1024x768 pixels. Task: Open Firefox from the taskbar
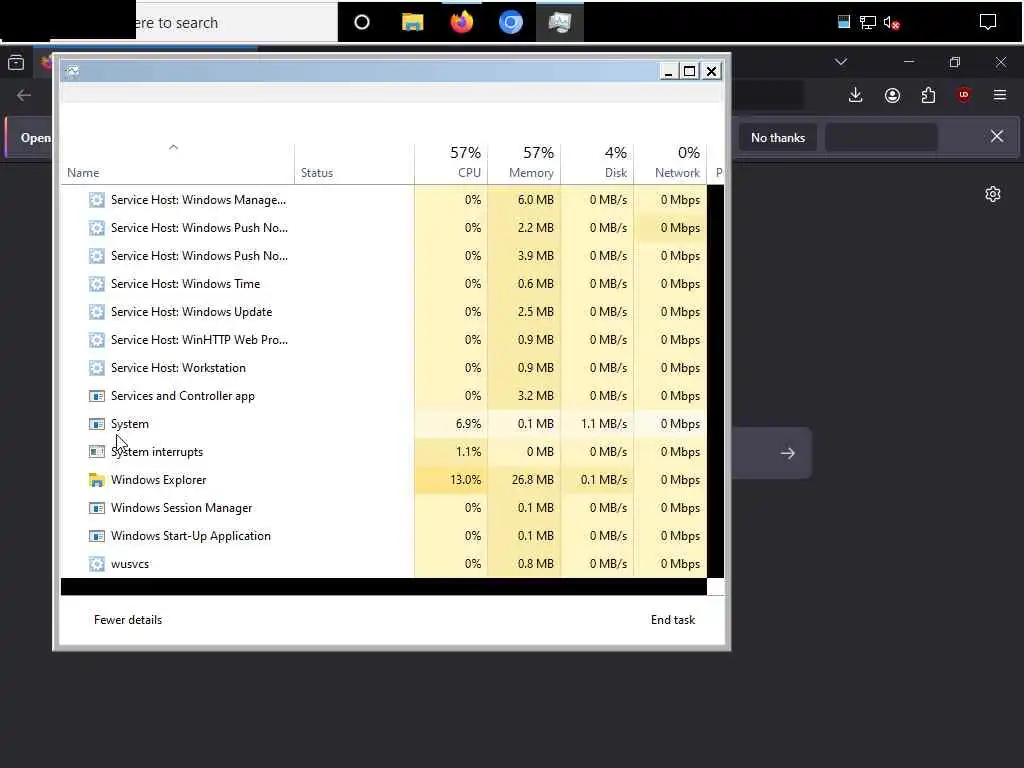coord(462,23)
